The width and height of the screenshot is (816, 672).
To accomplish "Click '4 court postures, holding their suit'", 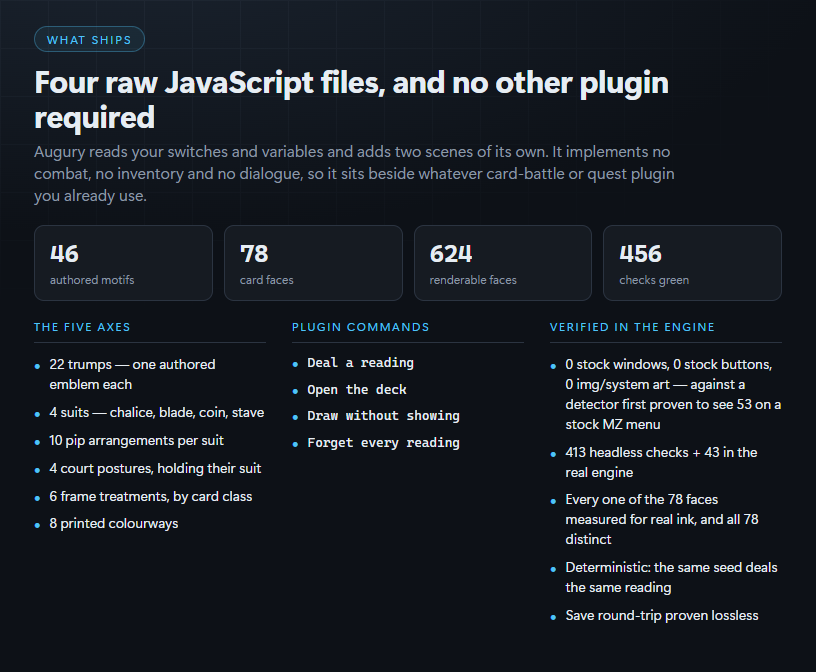I will (x=155, y=468).
